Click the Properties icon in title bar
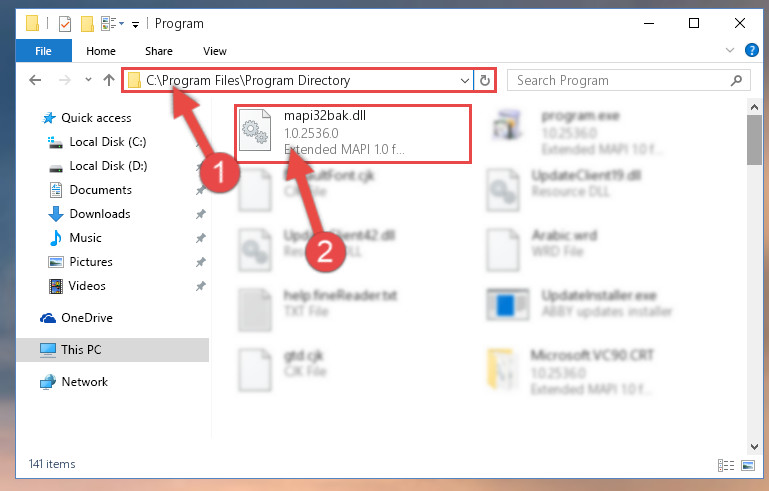The image size is (769, 491). (x=65, y=24)
